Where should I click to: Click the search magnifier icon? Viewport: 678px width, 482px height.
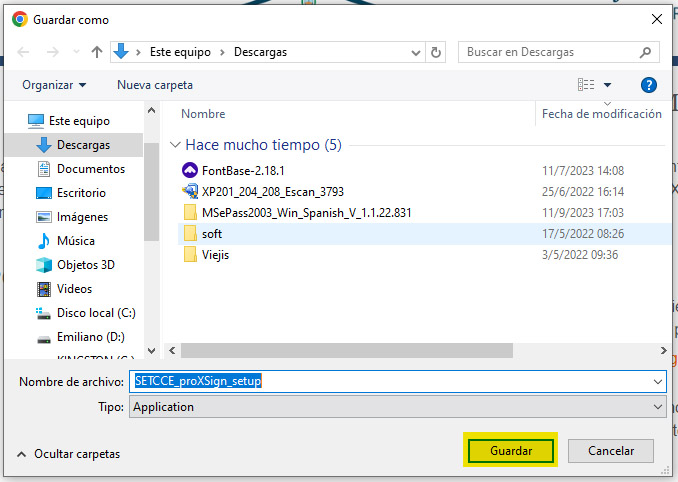(x=645, y=52)
